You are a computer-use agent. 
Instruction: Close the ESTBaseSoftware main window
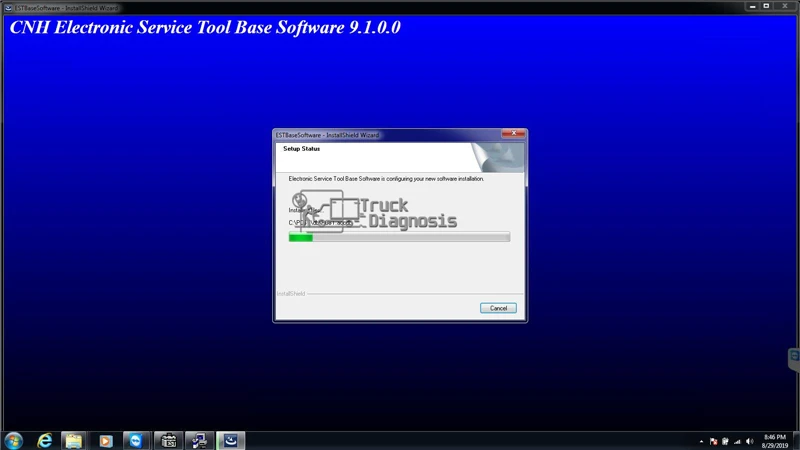click(785, 6)
